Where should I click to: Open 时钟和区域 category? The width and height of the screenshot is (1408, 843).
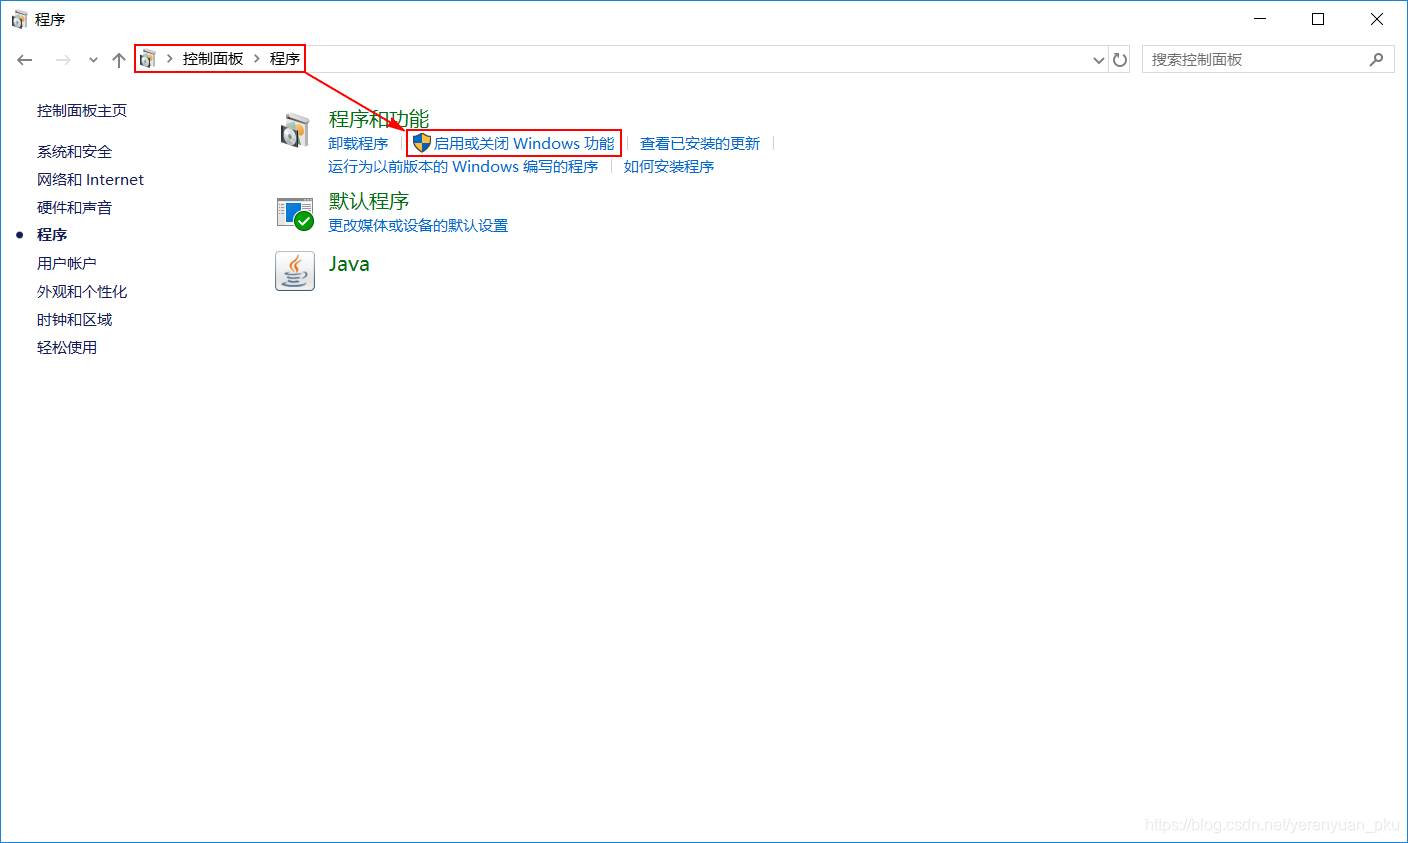pos(75,320)
